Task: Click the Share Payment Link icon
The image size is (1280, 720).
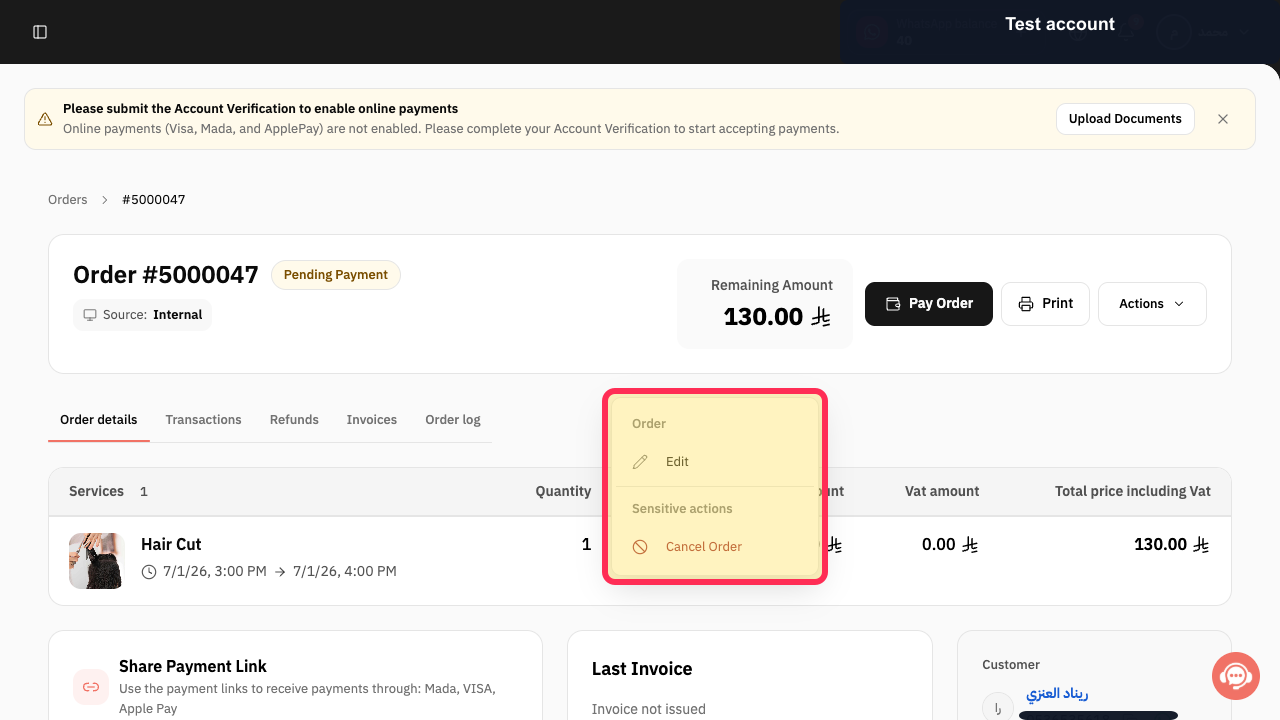Action: click(91, 687)
